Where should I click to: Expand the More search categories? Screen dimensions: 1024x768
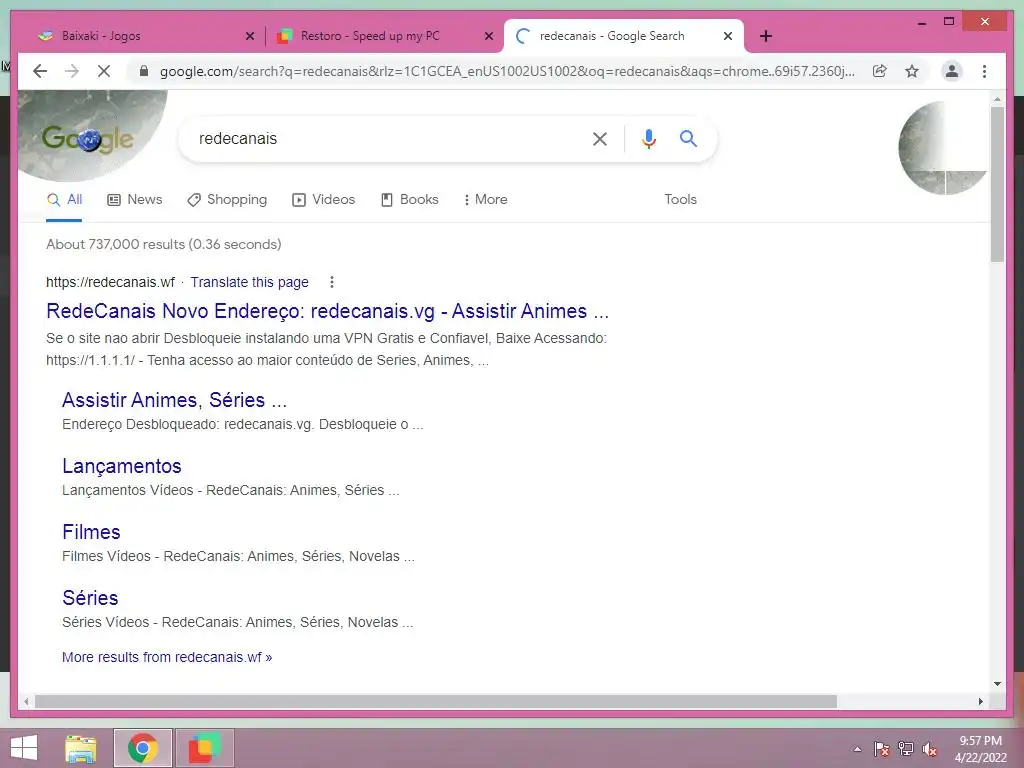click(485, 199)
